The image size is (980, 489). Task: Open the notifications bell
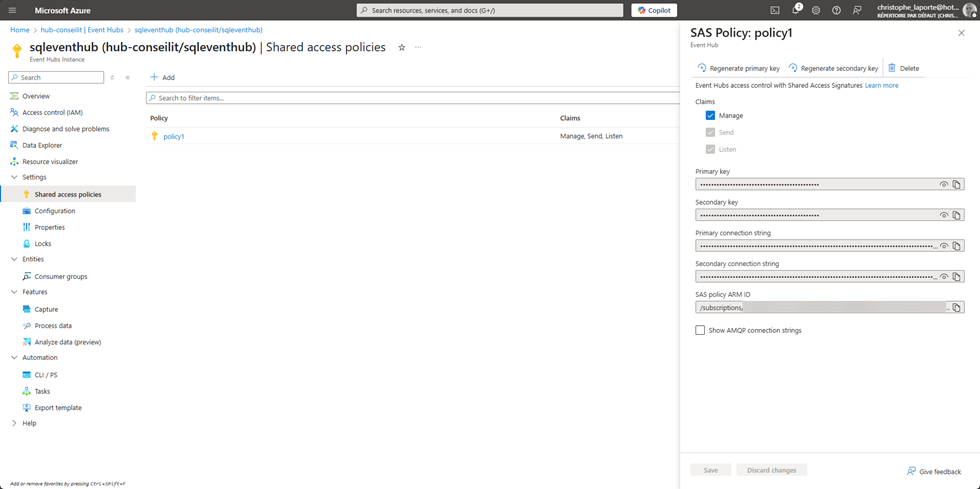tap(796, 10)
